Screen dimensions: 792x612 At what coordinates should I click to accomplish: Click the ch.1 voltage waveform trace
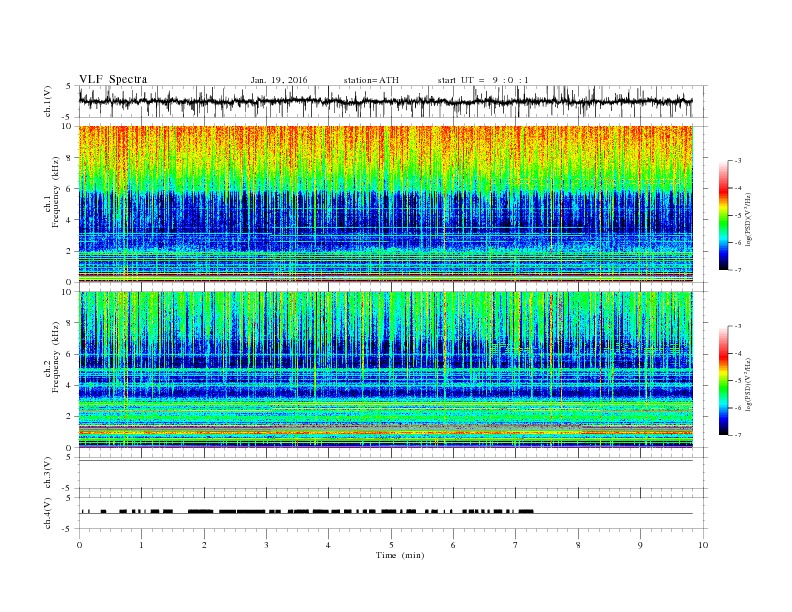[x=386, y=101]
